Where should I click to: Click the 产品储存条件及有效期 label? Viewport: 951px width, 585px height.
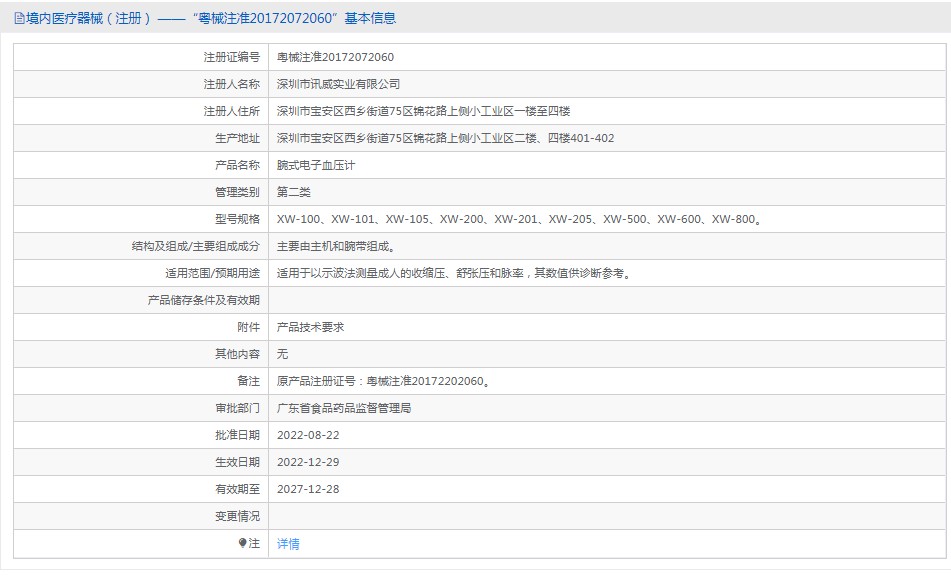[204, 300]
